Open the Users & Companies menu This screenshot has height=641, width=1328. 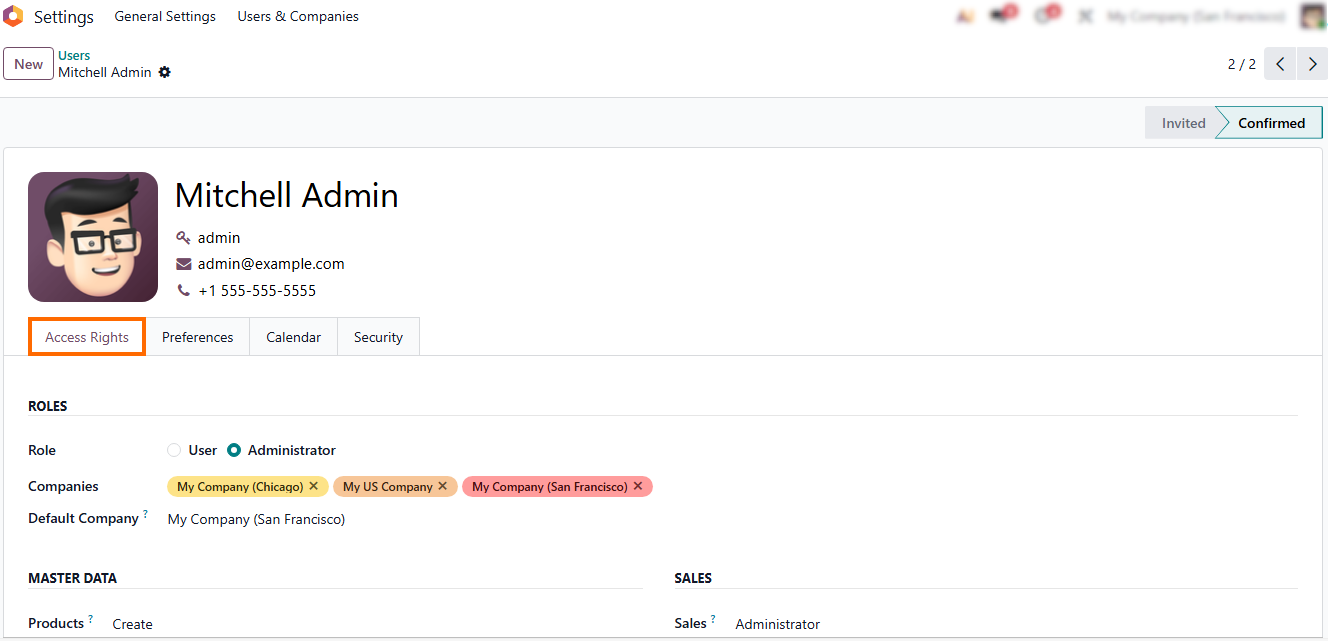[297, 16]
